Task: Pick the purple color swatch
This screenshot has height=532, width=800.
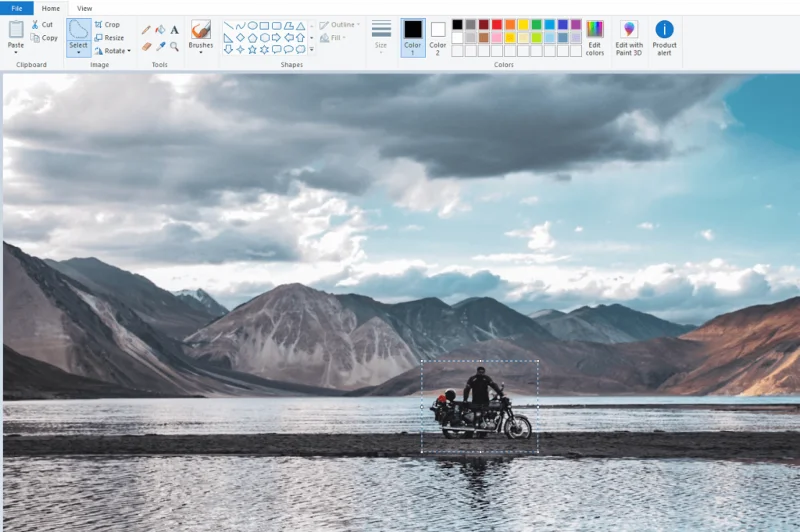Action: (576, 24)
